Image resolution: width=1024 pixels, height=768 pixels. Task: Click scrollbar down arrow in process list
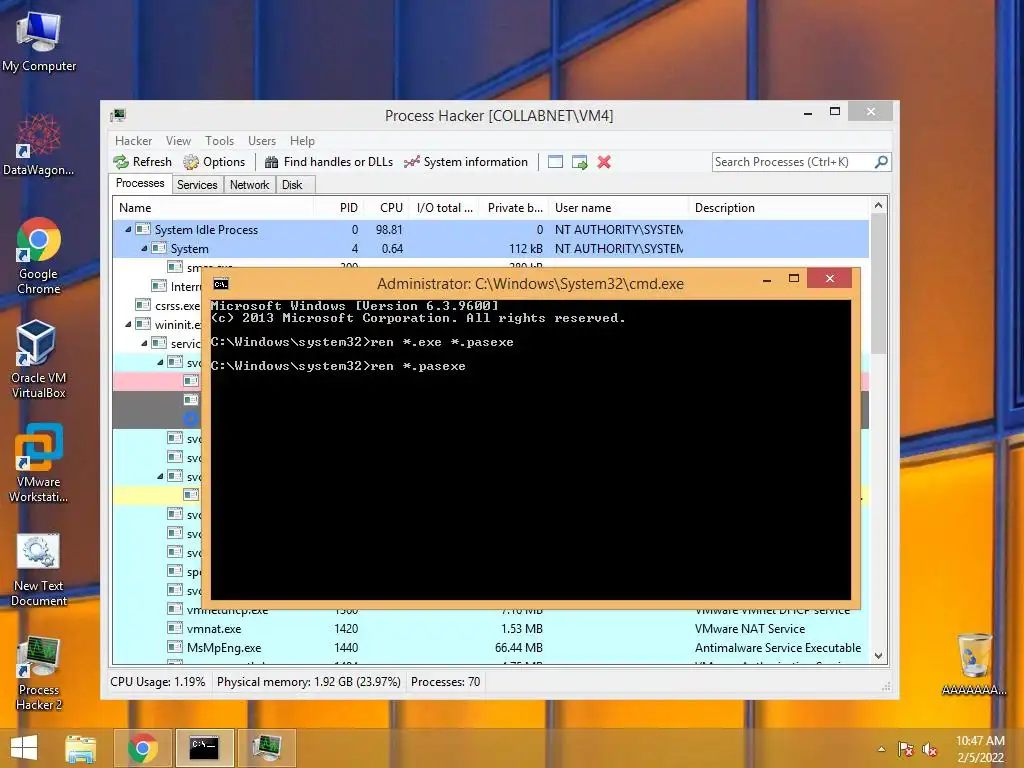878,656
